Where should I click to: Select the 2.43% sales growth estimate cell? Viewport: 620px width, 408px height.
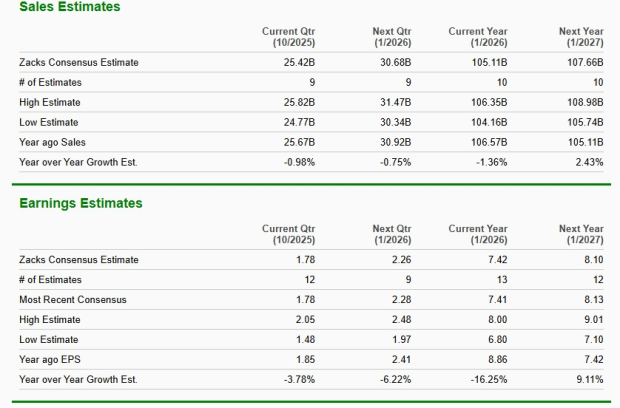588,162
